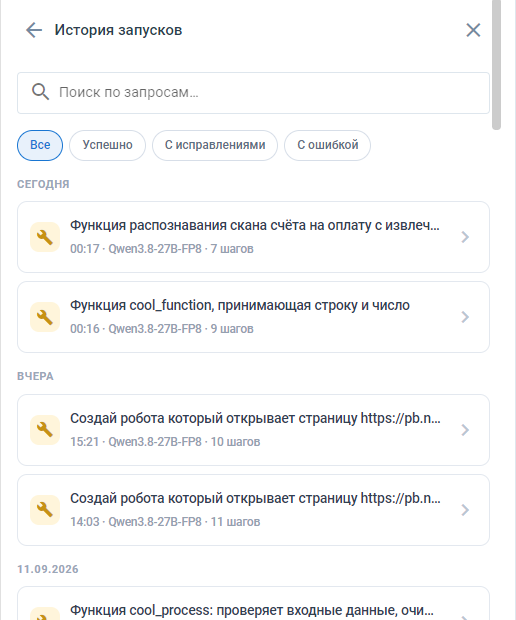516x620 pixels.
Task: Click the ВЧЕРА section header
Action: [35, 376]
